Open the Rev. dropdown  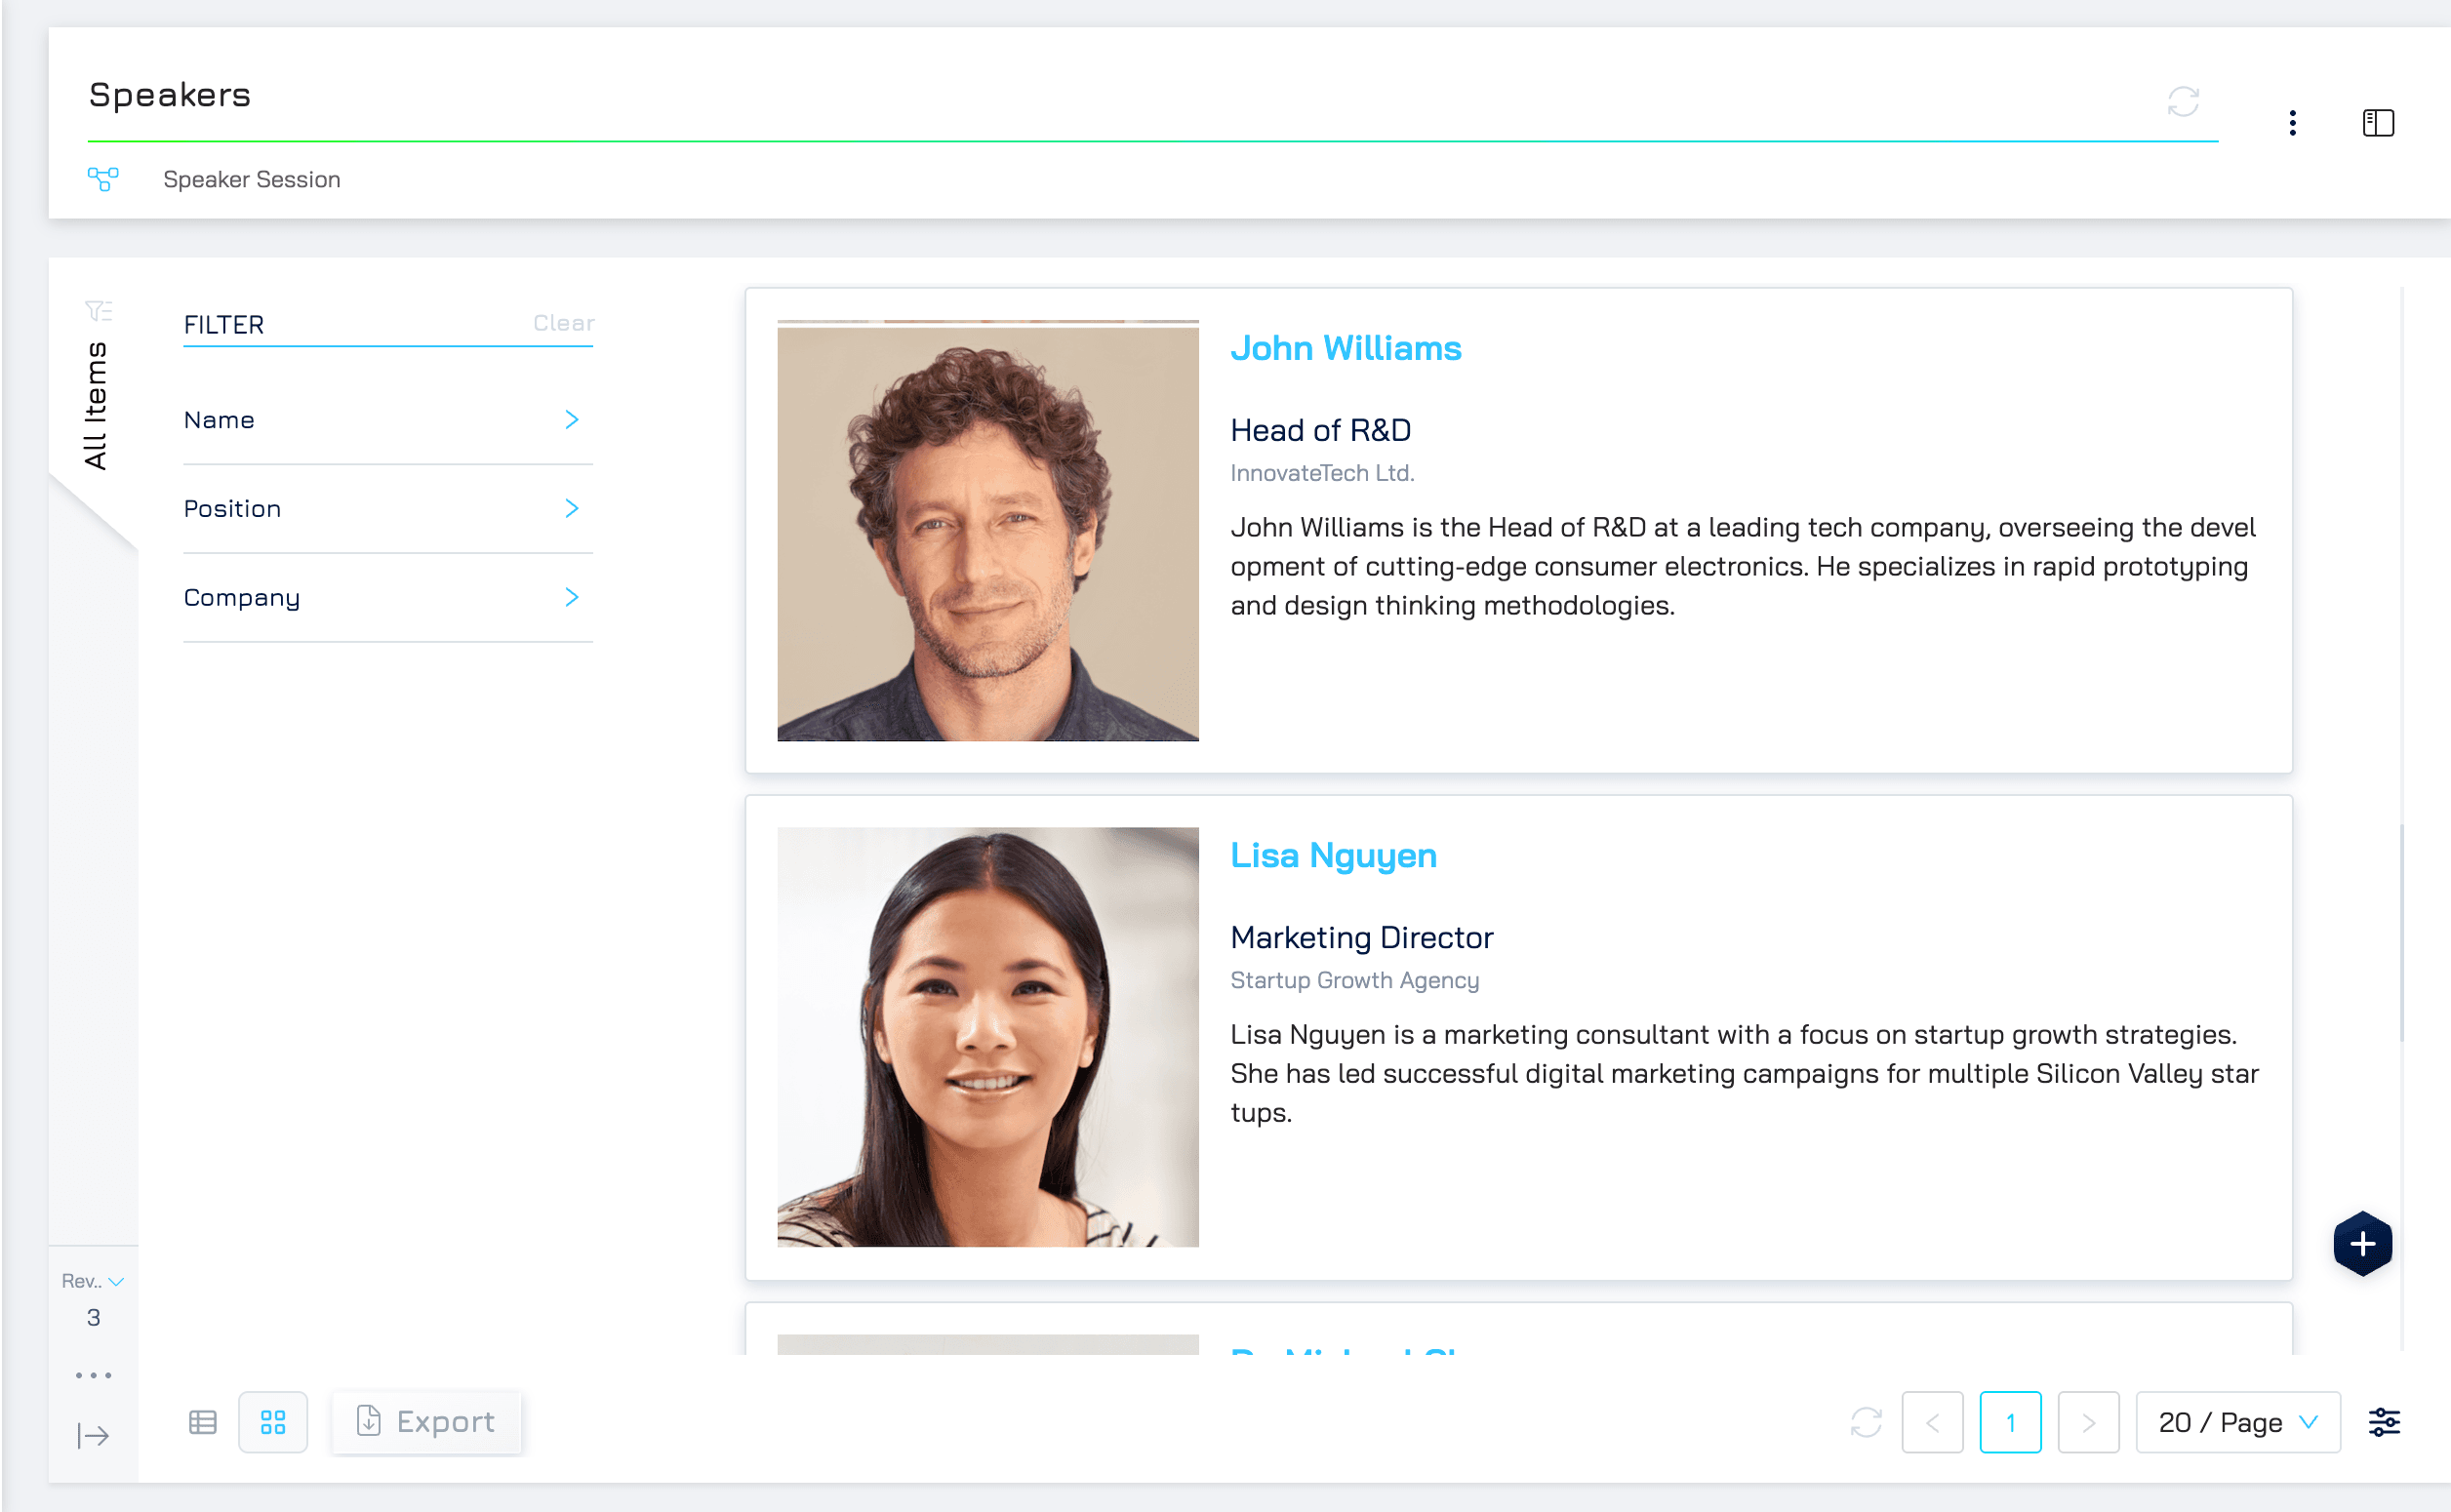tap(93, 1281)
